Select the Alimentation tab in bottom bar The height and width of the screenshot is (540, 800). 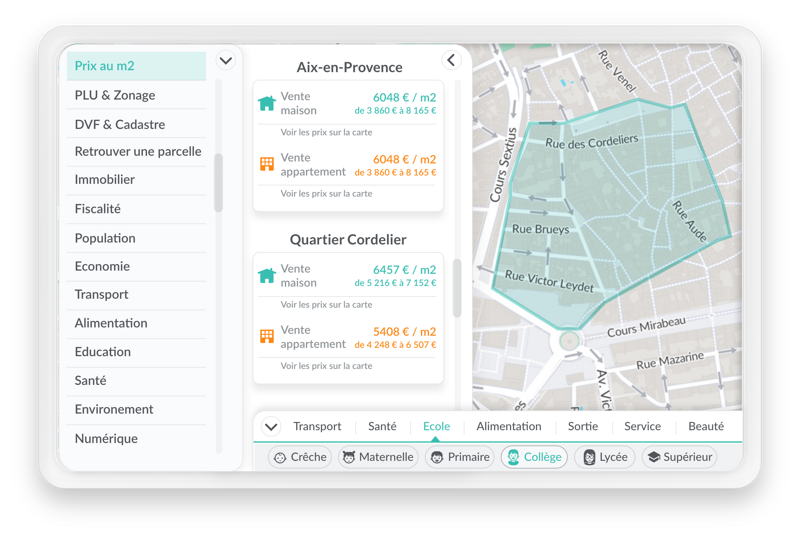pyautogui.click(x=509, y=426)
